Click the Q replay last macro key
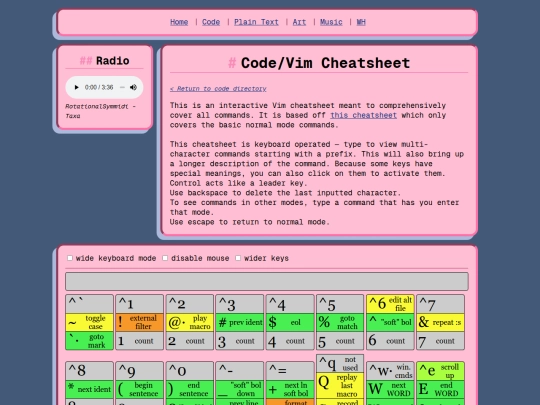540x405 pixels. (x=340, y=385)
